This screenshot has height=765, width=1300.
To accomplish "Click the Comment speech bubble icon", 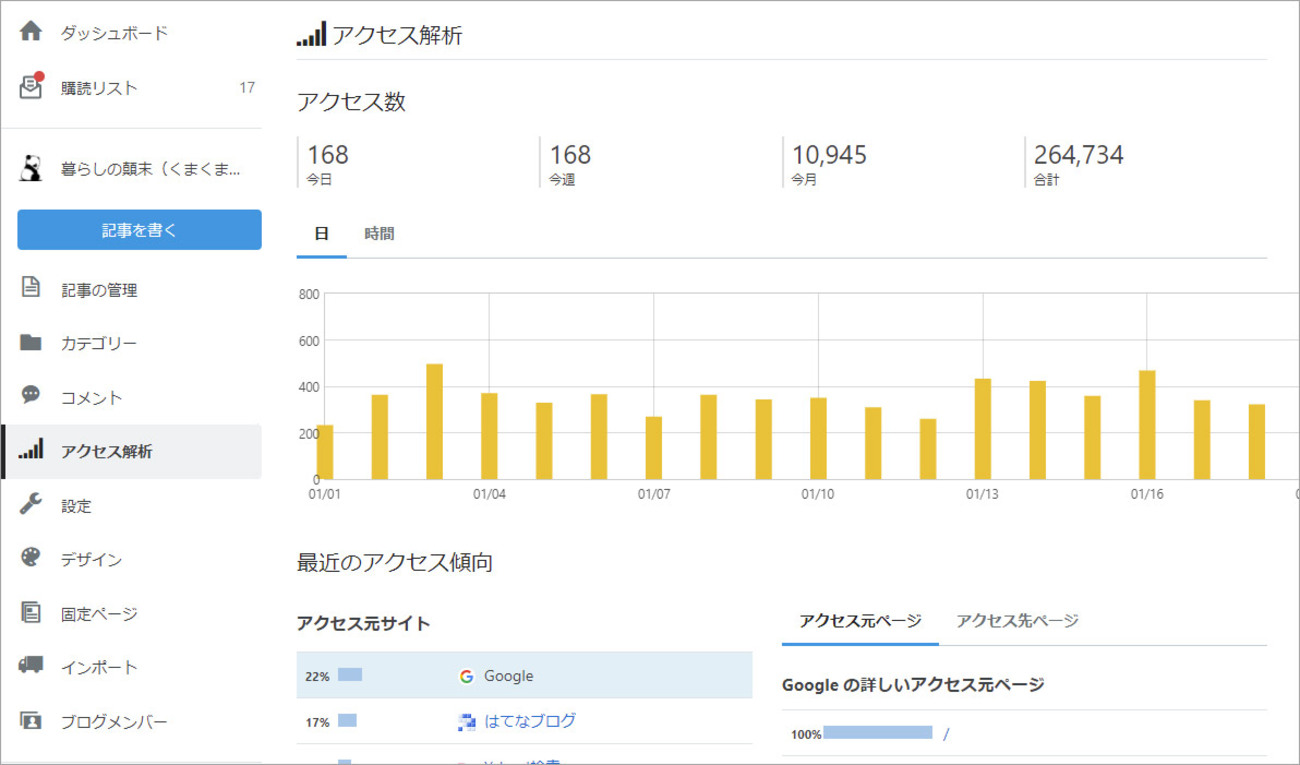I will pos(31,396).
